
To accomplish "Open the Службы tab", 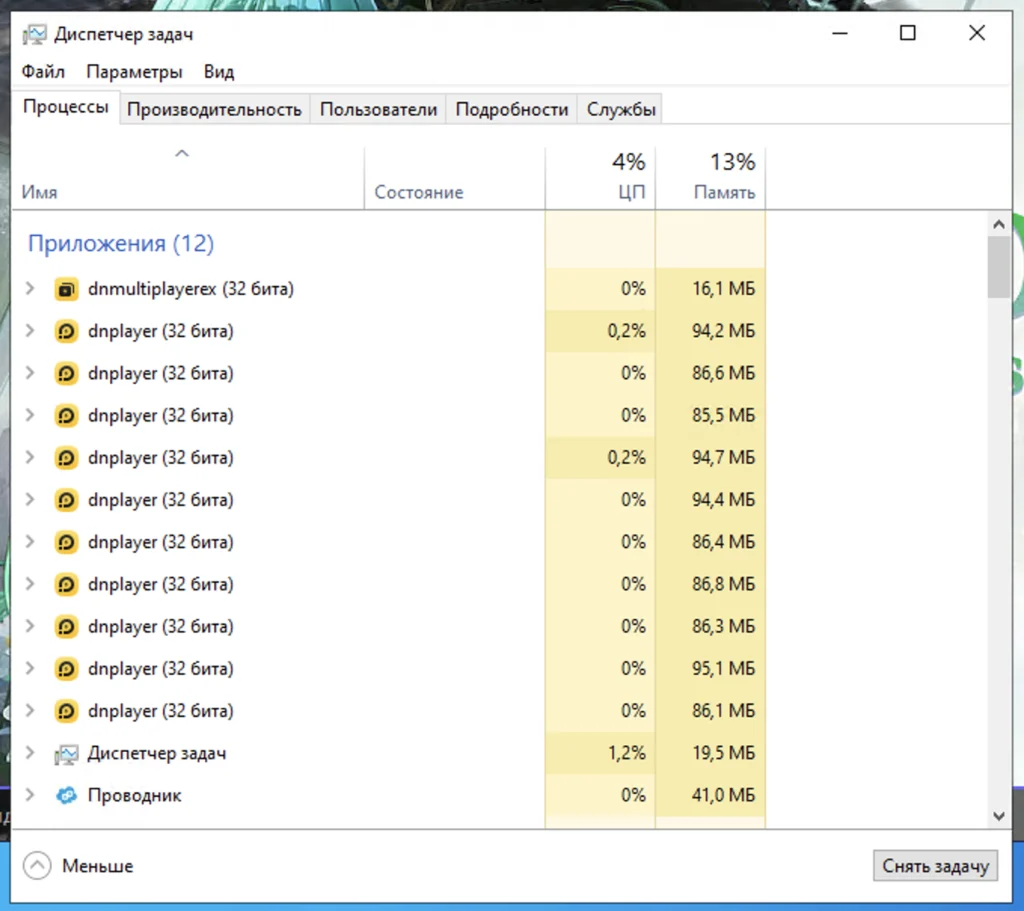I will (x=621, y=109).
